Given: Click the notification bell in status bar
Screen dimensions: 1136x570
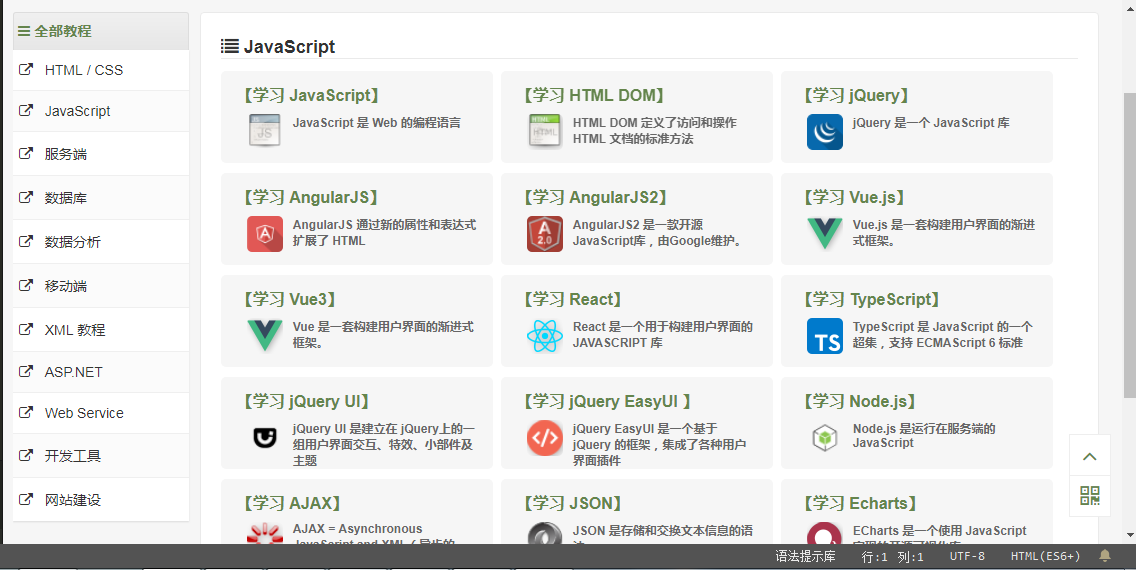Looking at the screenshot, I should (x=1105, y=556).
